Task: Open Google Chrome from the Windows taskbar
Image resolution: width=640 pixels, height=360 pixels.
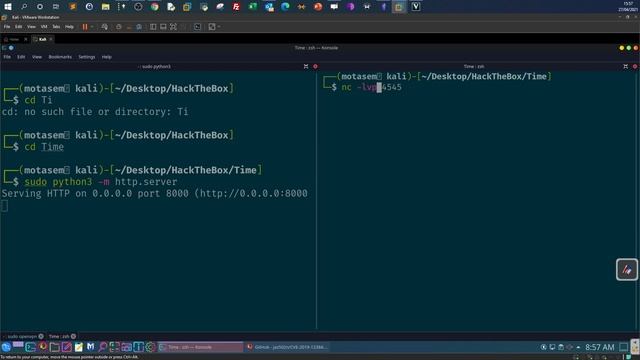Action: pyautogui.click(x=155, y=7)
